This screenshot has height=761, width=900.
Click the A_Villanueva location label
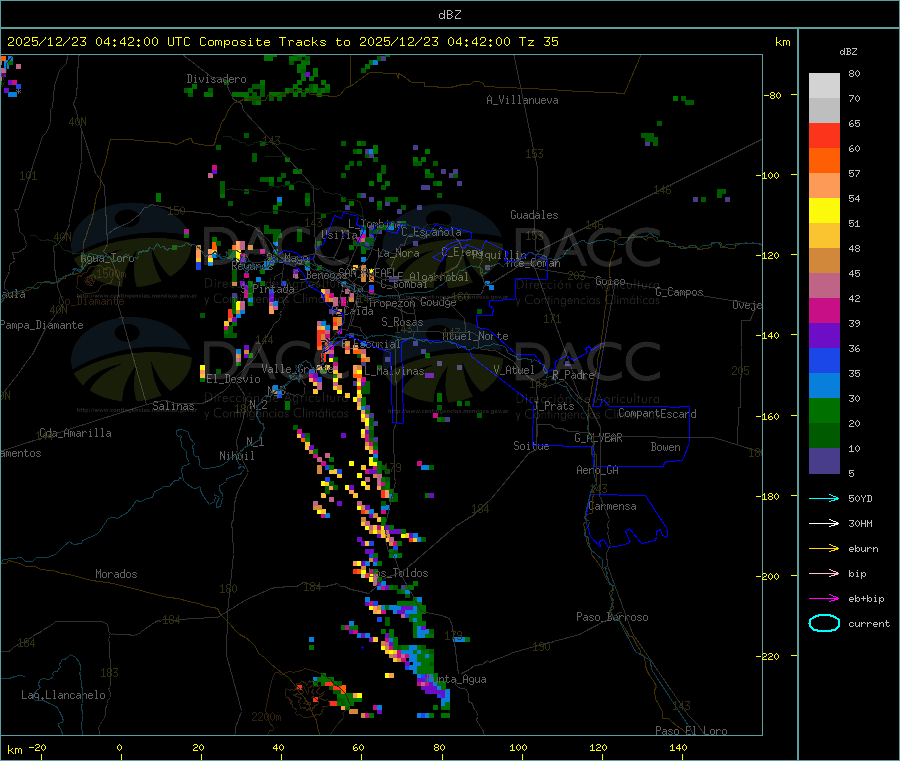pos(522,100)
